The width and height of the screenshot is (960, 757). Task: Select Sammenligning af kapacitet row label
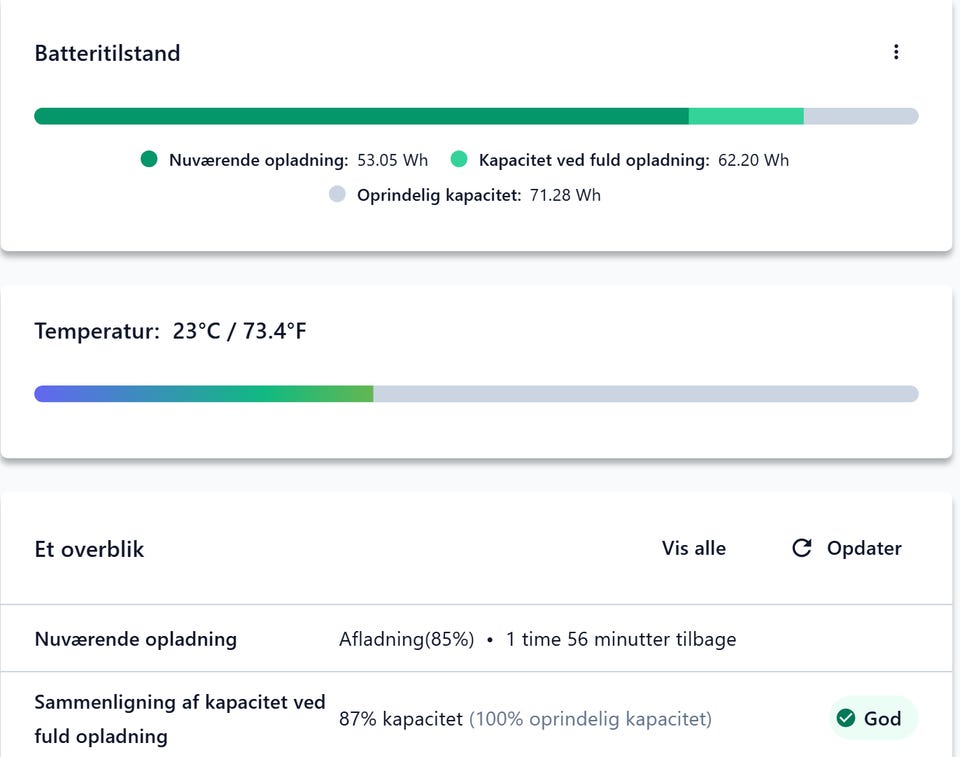(x=179, y=719)
